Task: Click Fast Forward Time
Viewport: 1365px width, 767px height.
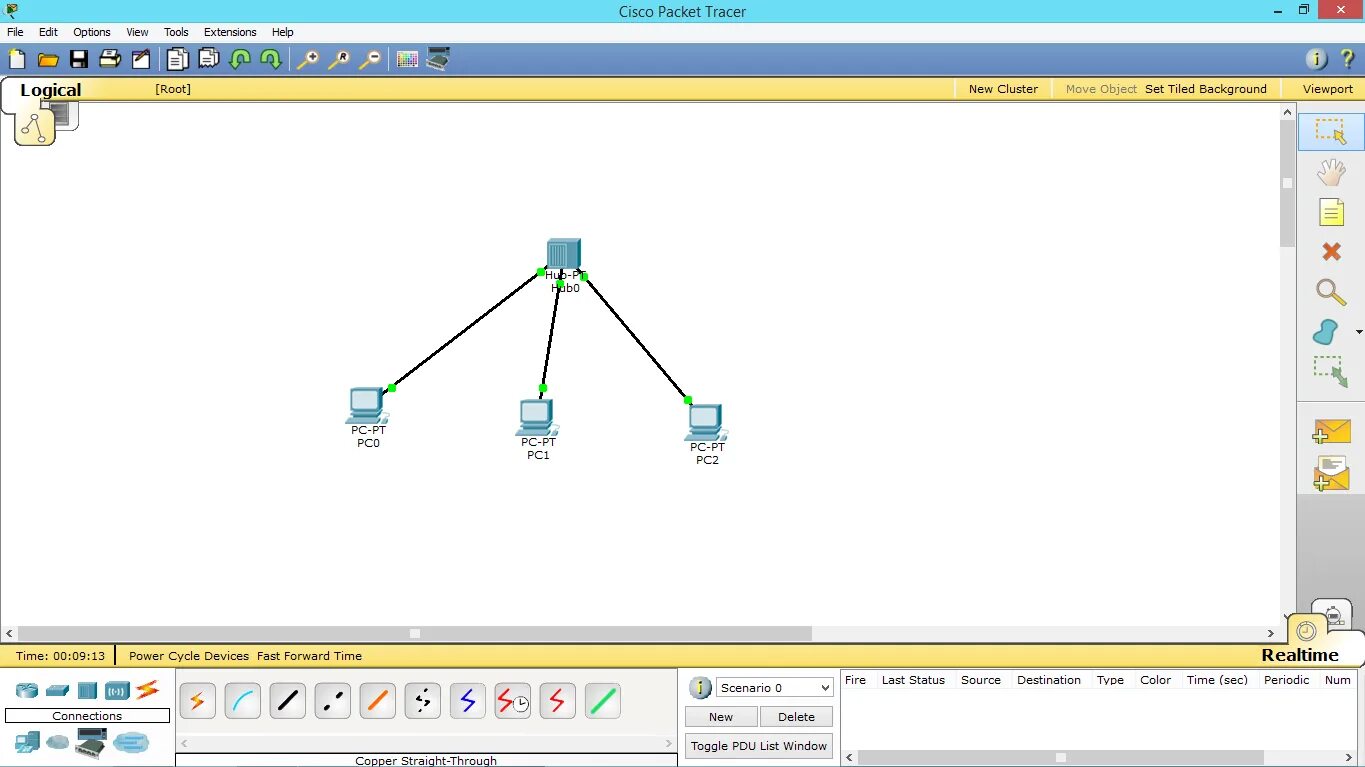Action: click(309, 656)
